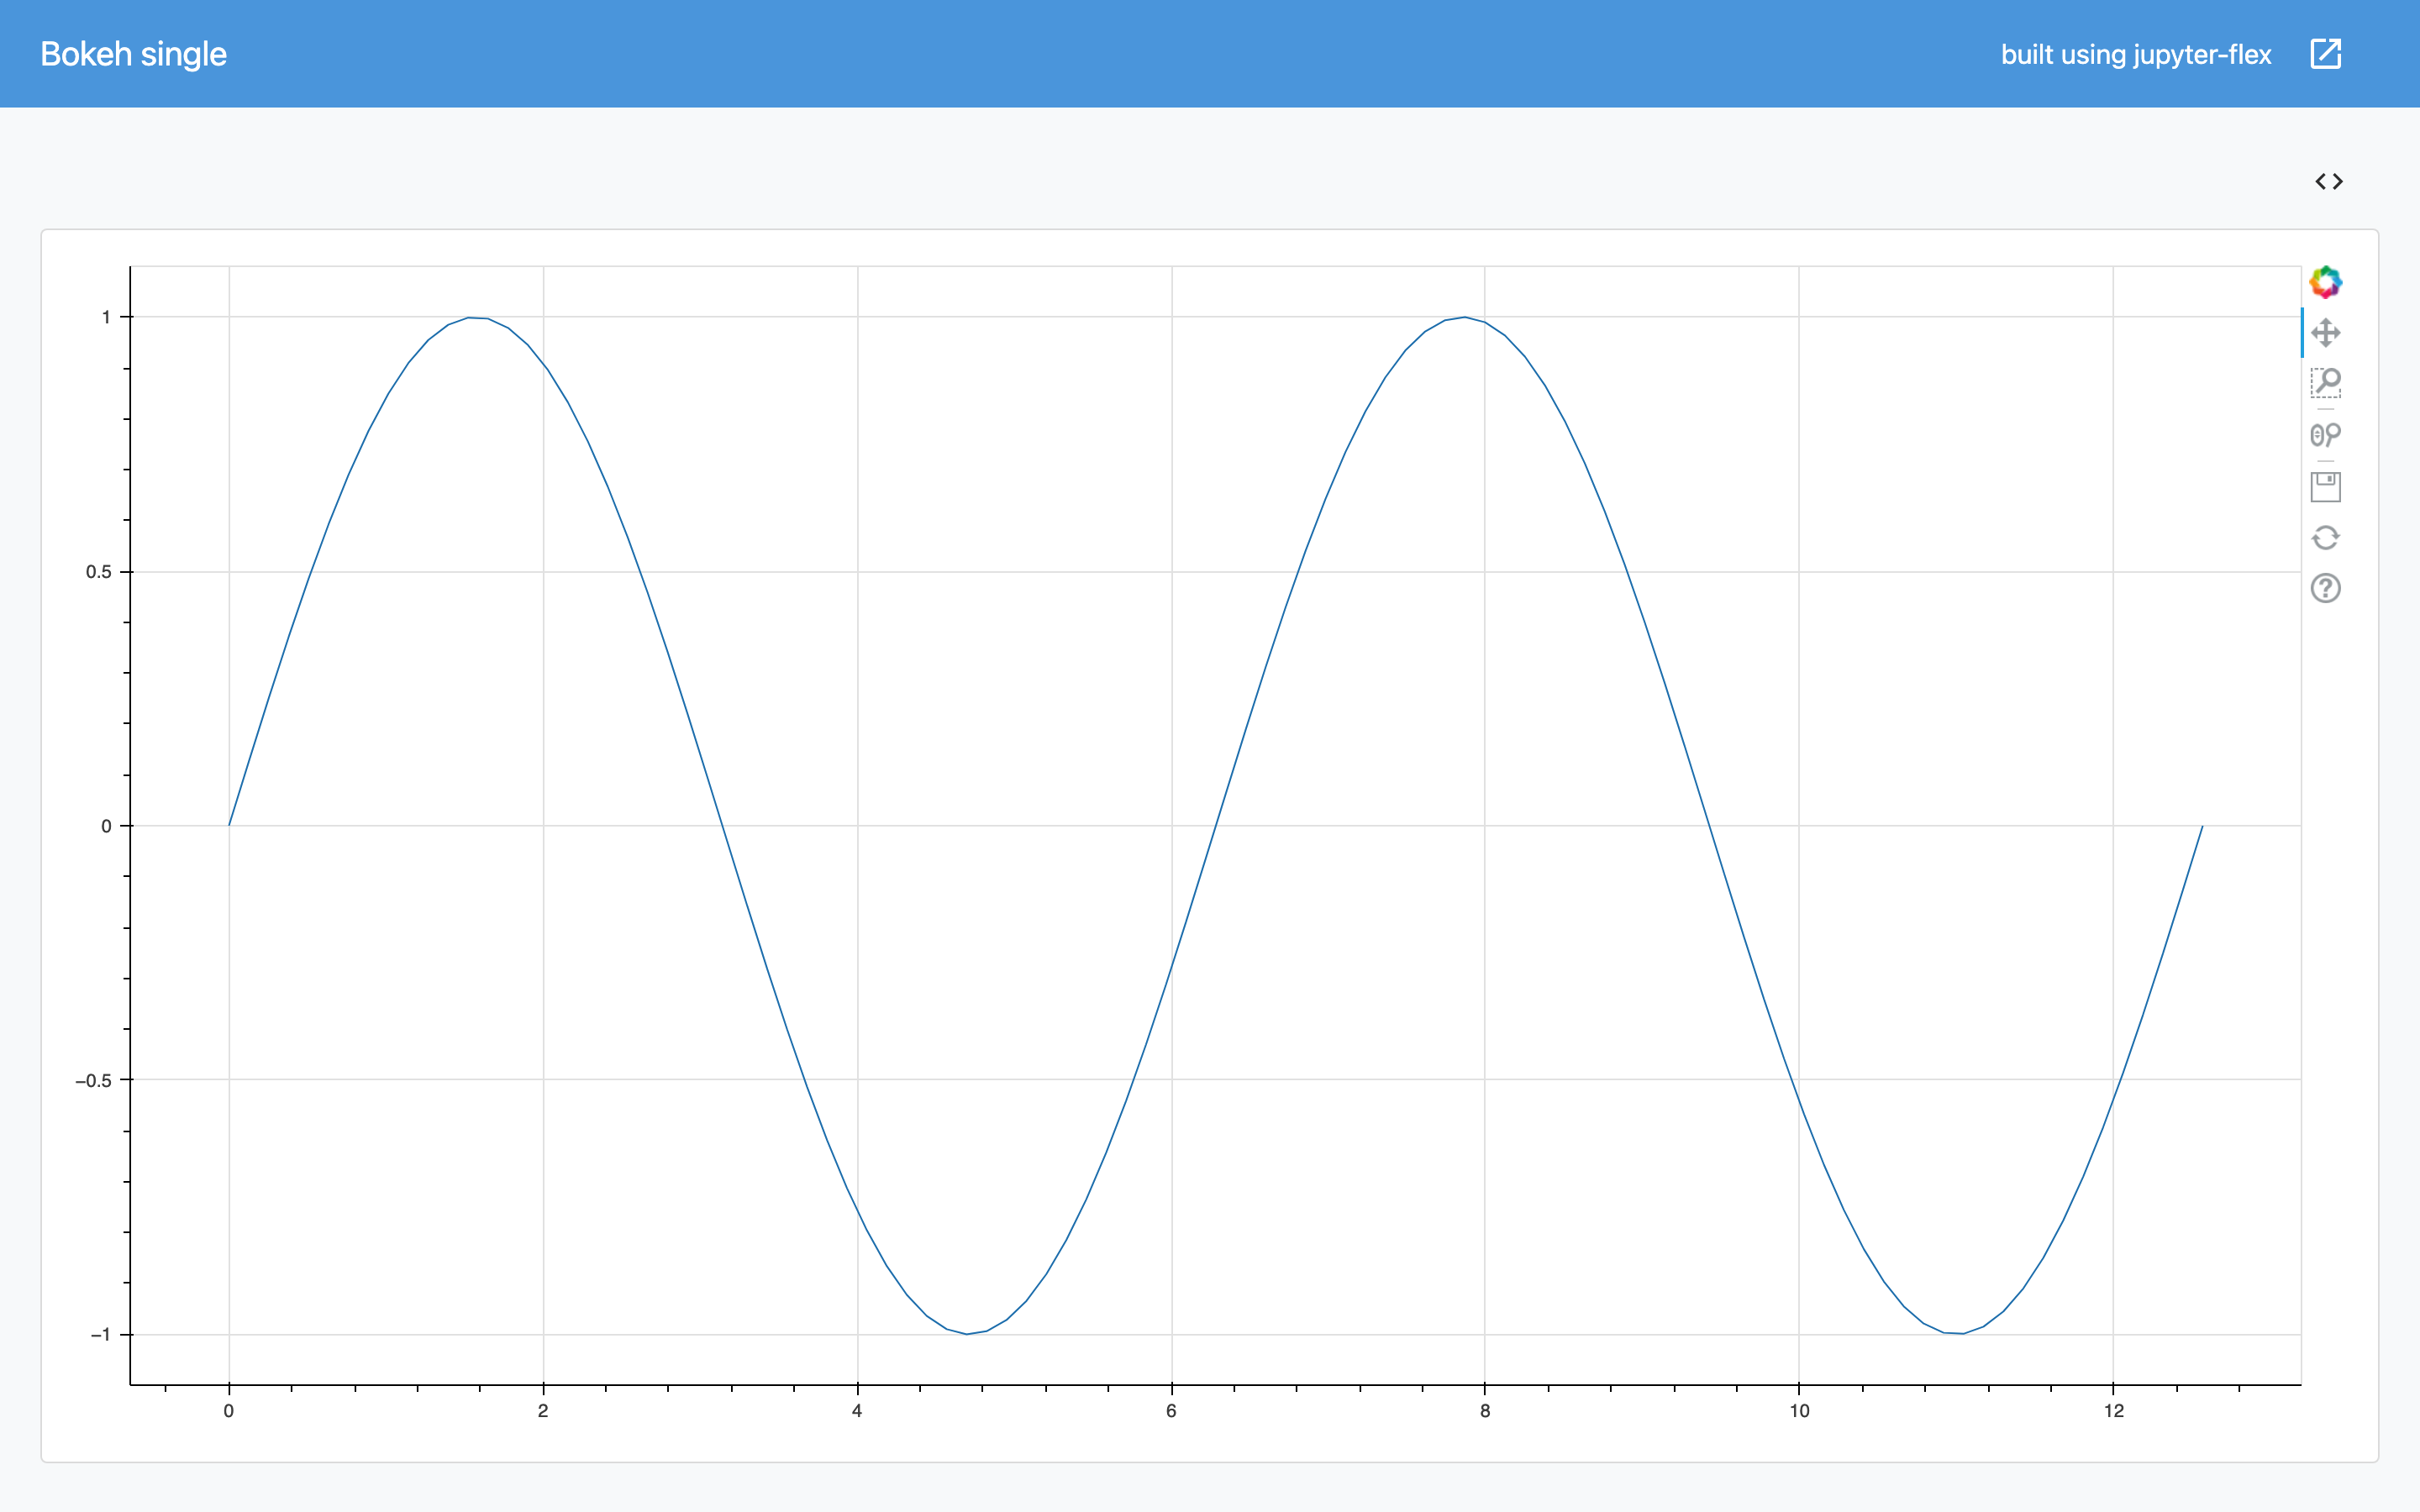2420x1512 pixels.
Task: Activate the Box Zoom tool
Action: 2325,383
